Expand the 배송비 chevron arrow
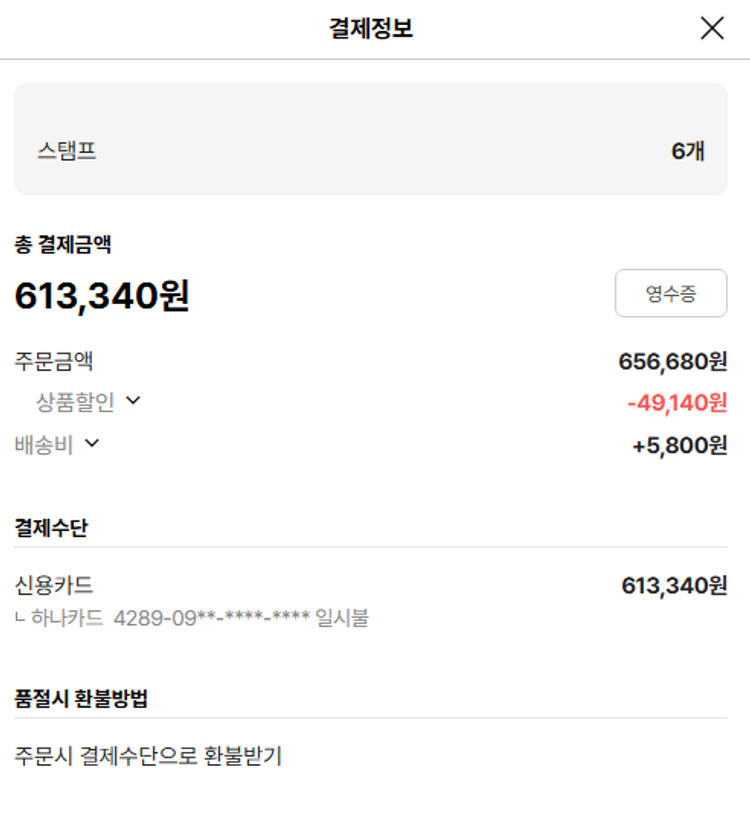Screen dimensions: 750x825 click(92, 443)
